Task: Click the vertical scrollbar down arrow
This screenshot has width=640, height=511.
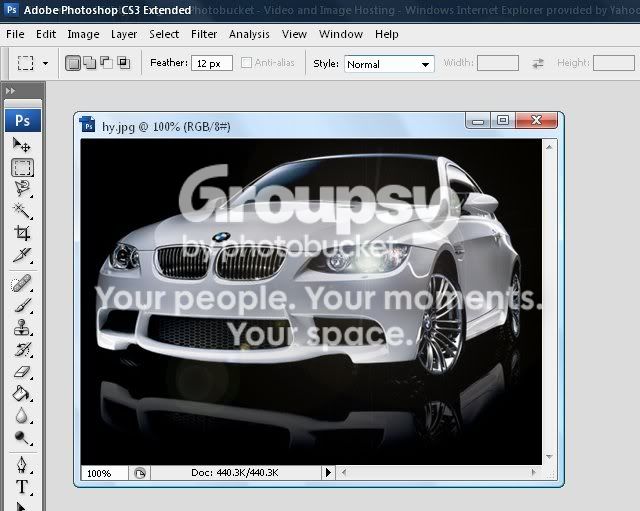Action: pos(549,457)
